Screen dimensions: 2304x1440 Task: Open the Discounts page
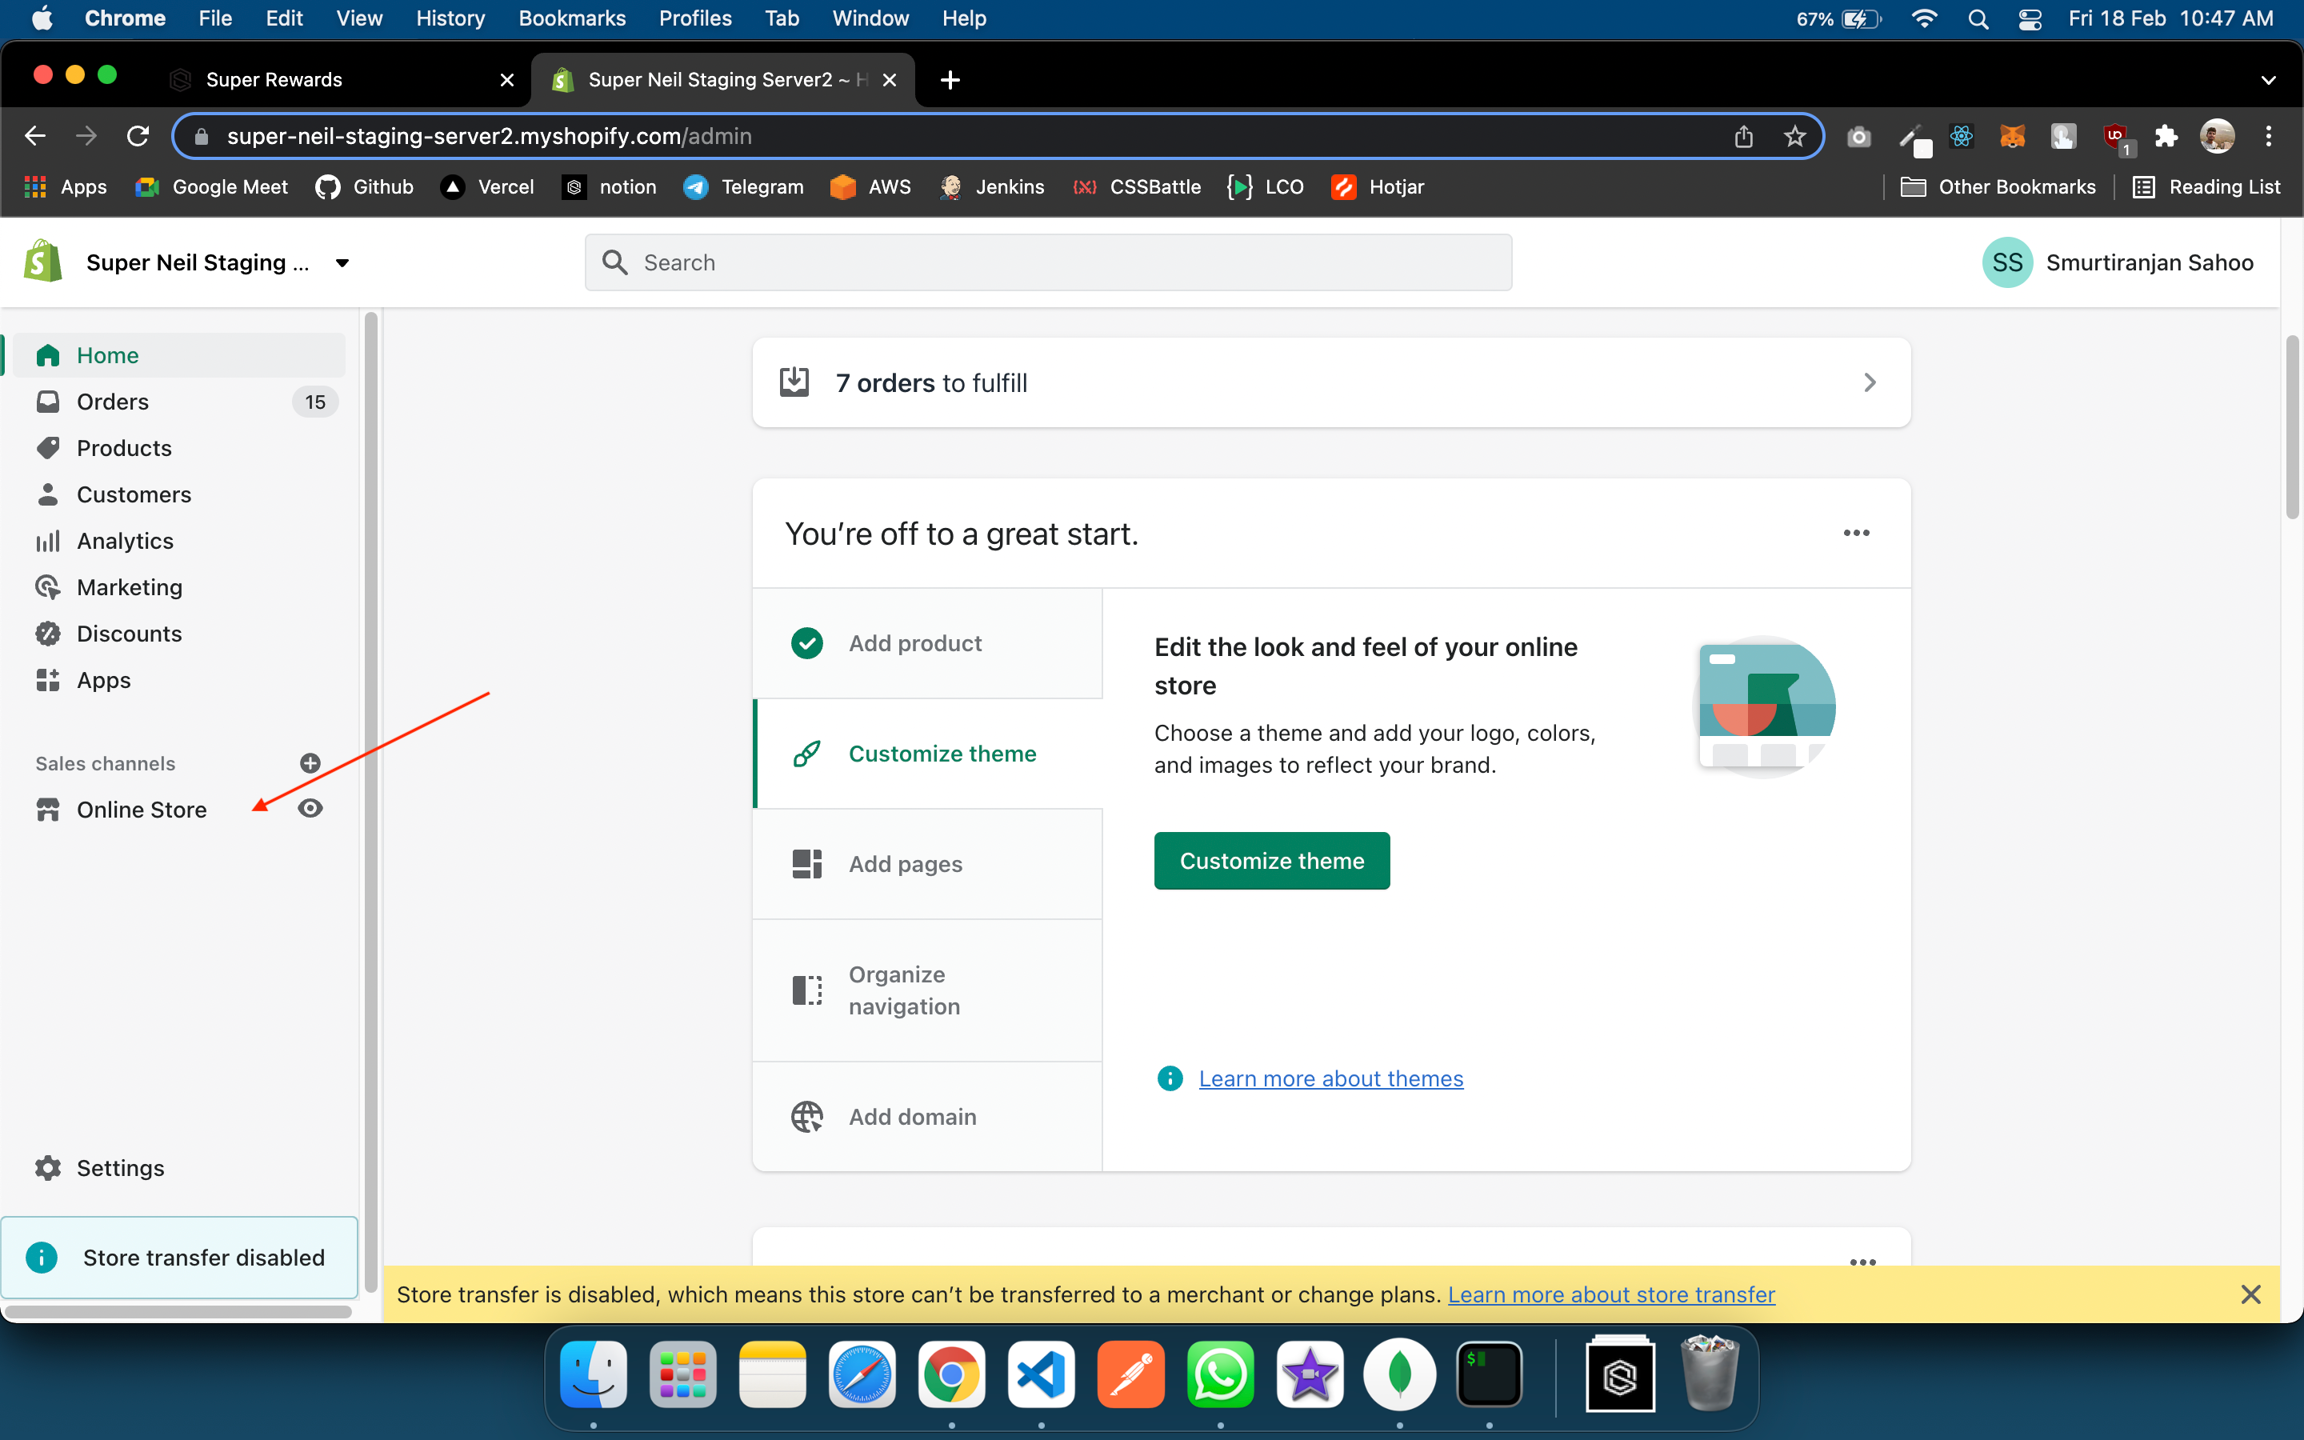[x=129, y=634]
